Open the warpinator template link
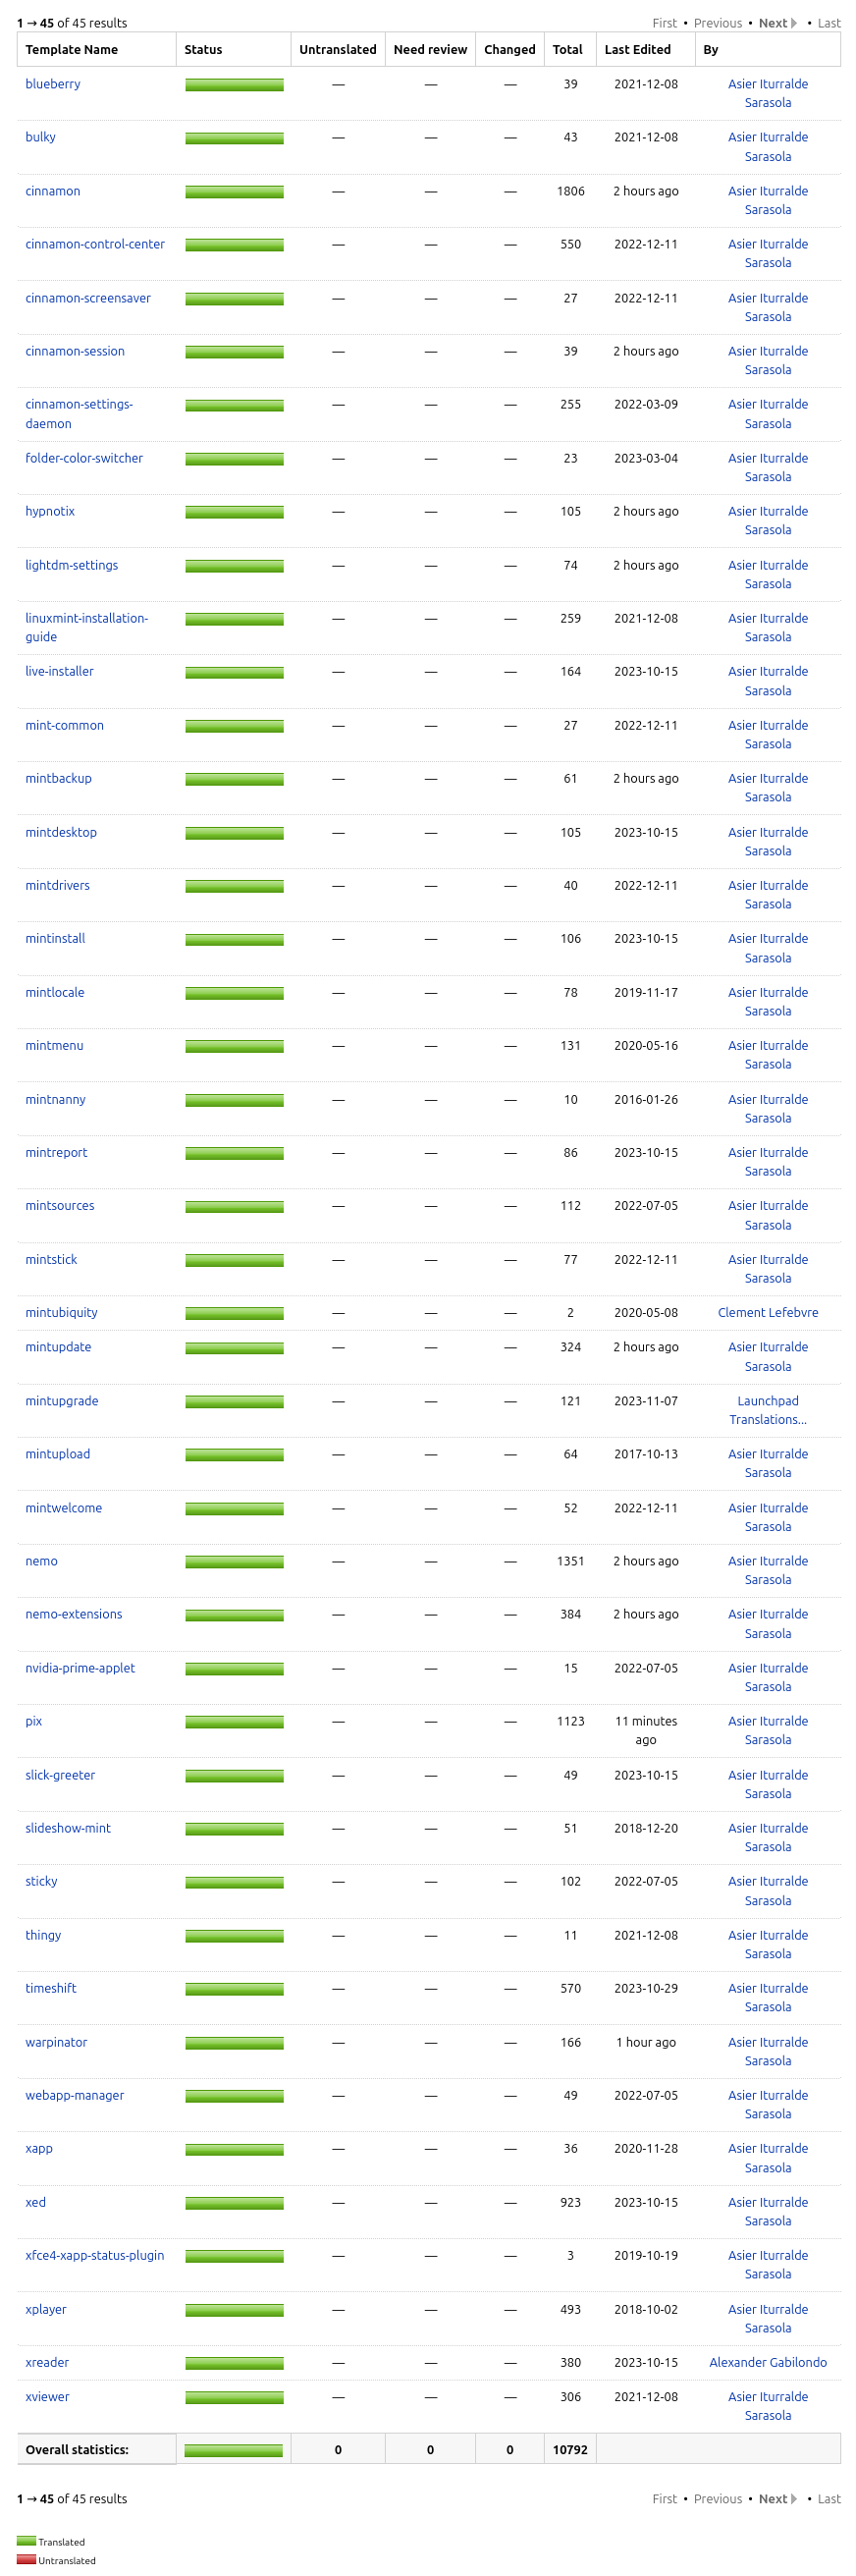Screen dimensions: 856x2576 (56, 2042)
